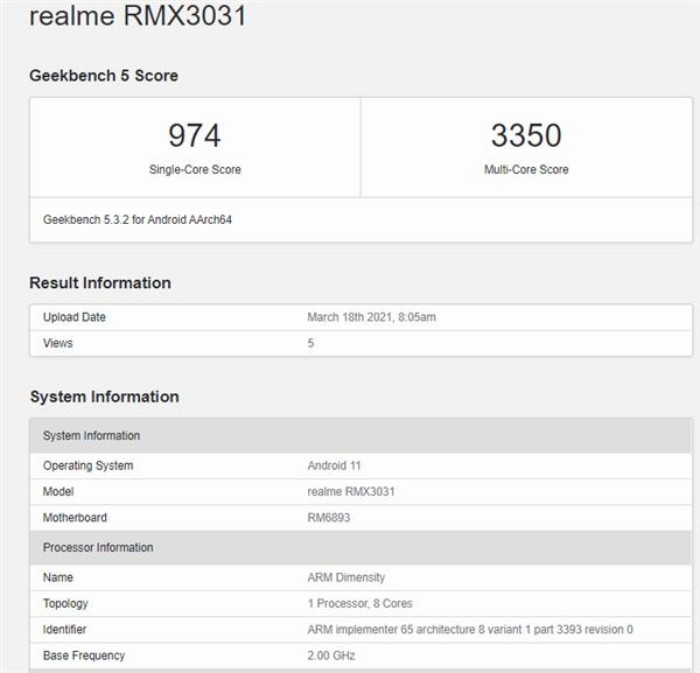
Task: Click the Multi-Core Score label
Action: point(526,170)
